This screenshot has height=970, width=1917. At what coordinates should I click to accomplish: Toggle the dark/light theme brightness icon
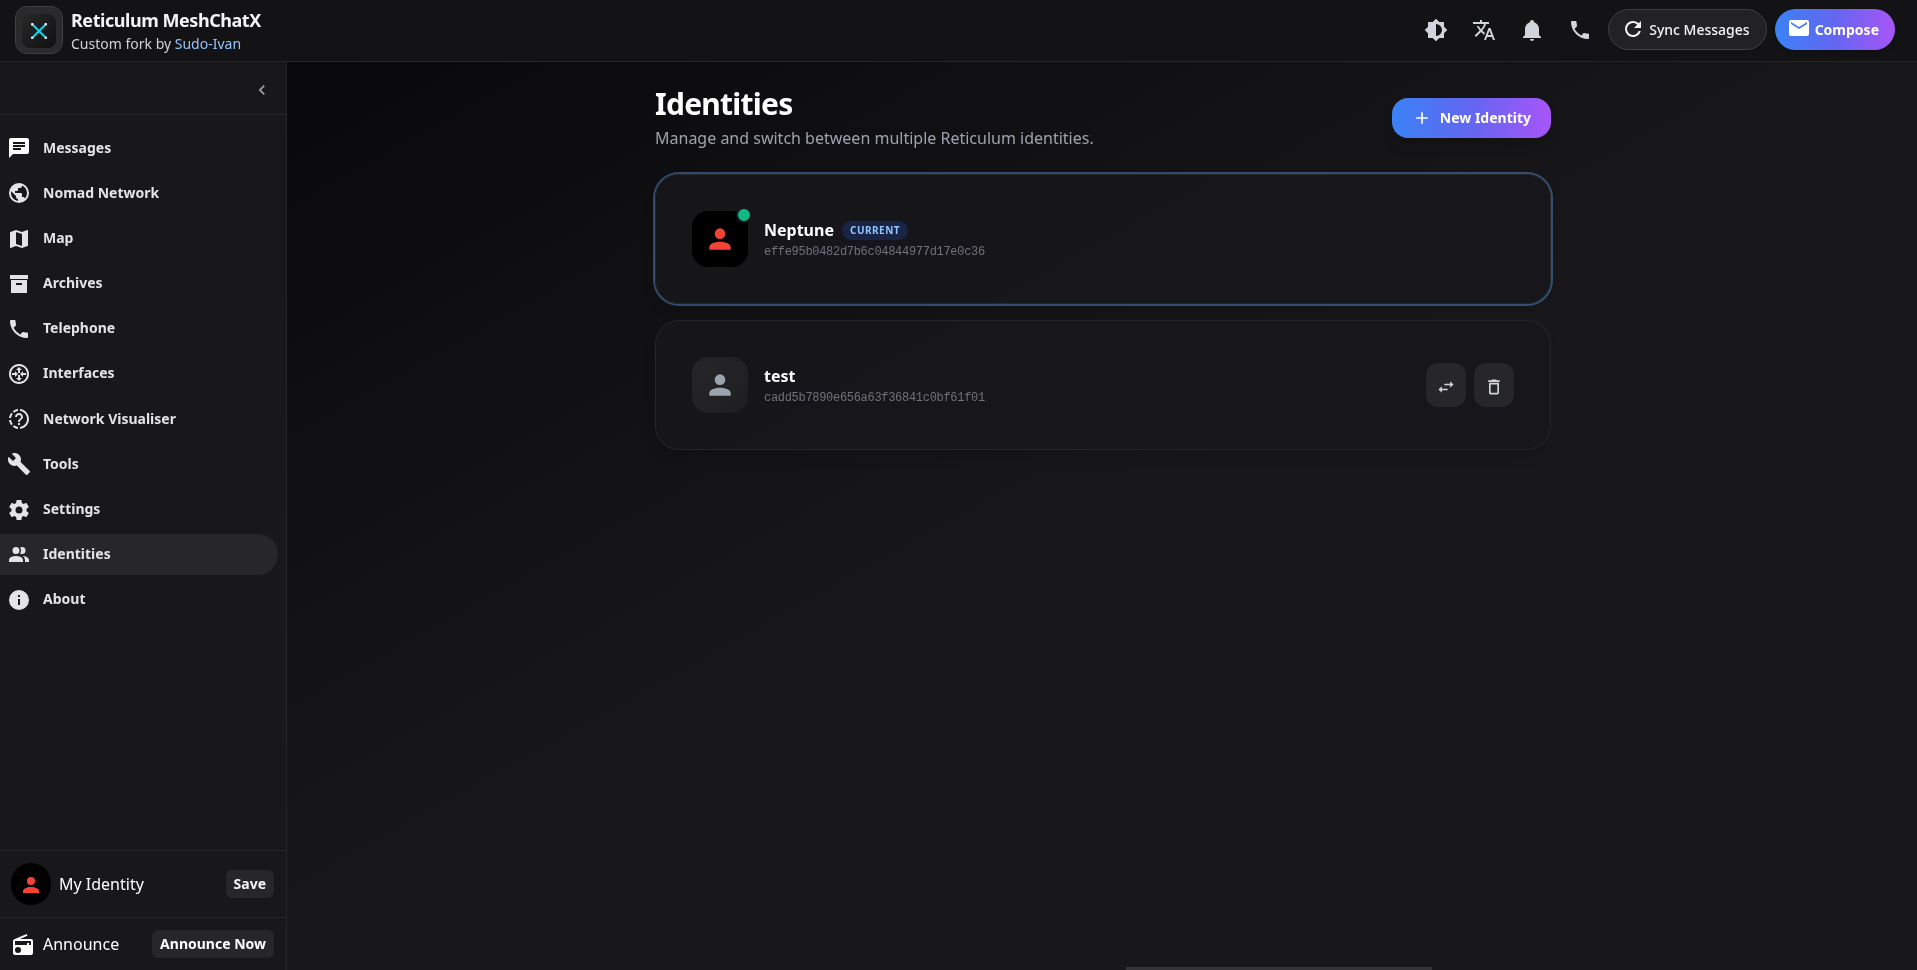pos(1435,30)
